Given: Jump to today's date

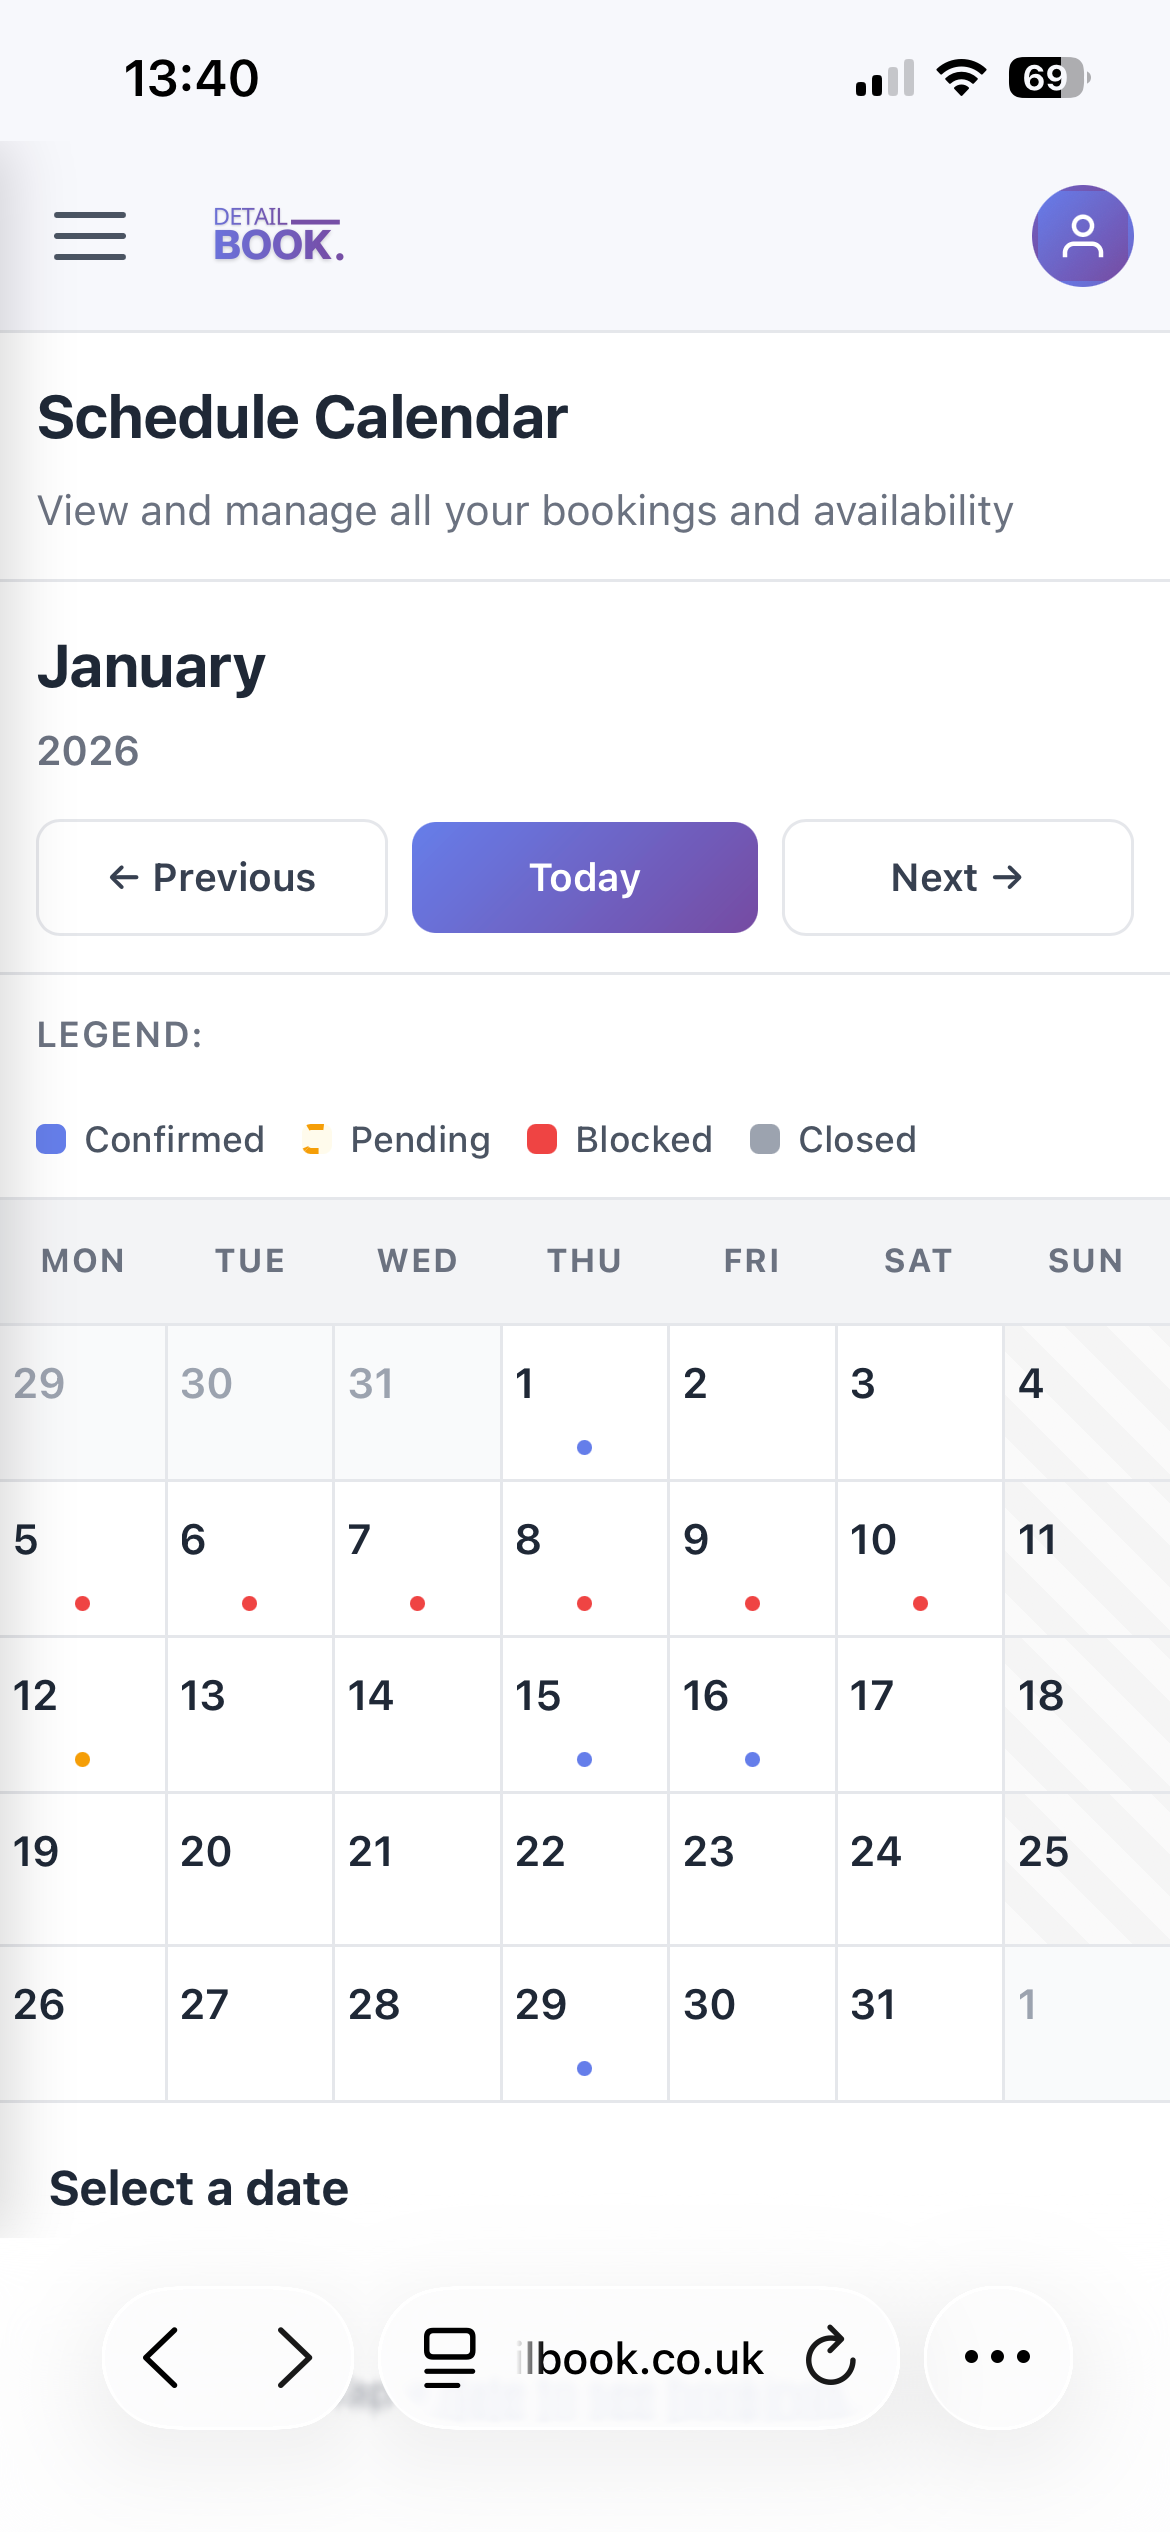Looking at the screenshot, I should (584, 877).
